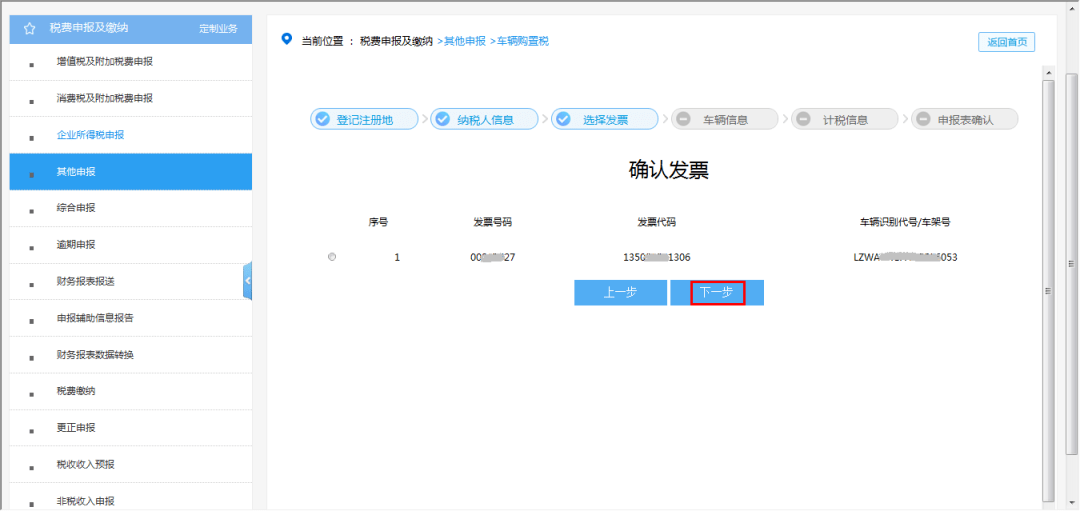This screenshot has width=1080, height=511.
Task: Click the 车辆购置税 breadcrumb link
Action: tap(522, 41)
